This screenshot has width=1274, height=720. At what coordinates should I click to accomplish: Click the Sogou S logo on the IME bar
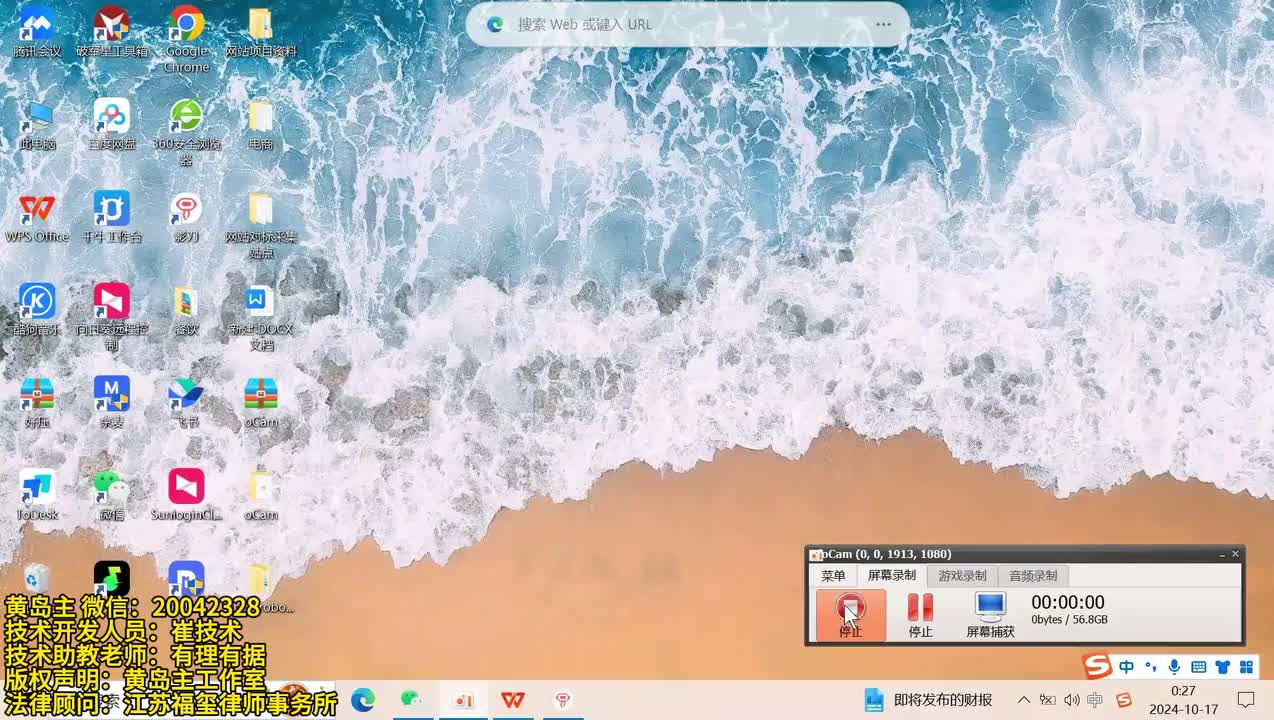click(x=1098, y=666)
